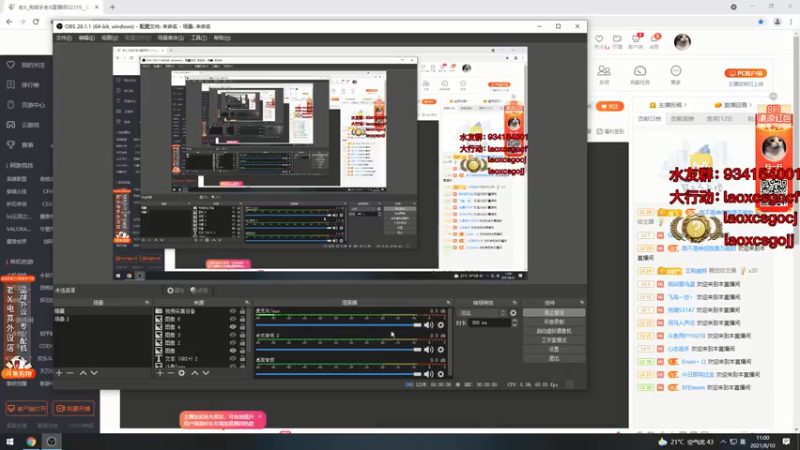Toggle visibility of 图像 3 source

[x=233, y=335]
